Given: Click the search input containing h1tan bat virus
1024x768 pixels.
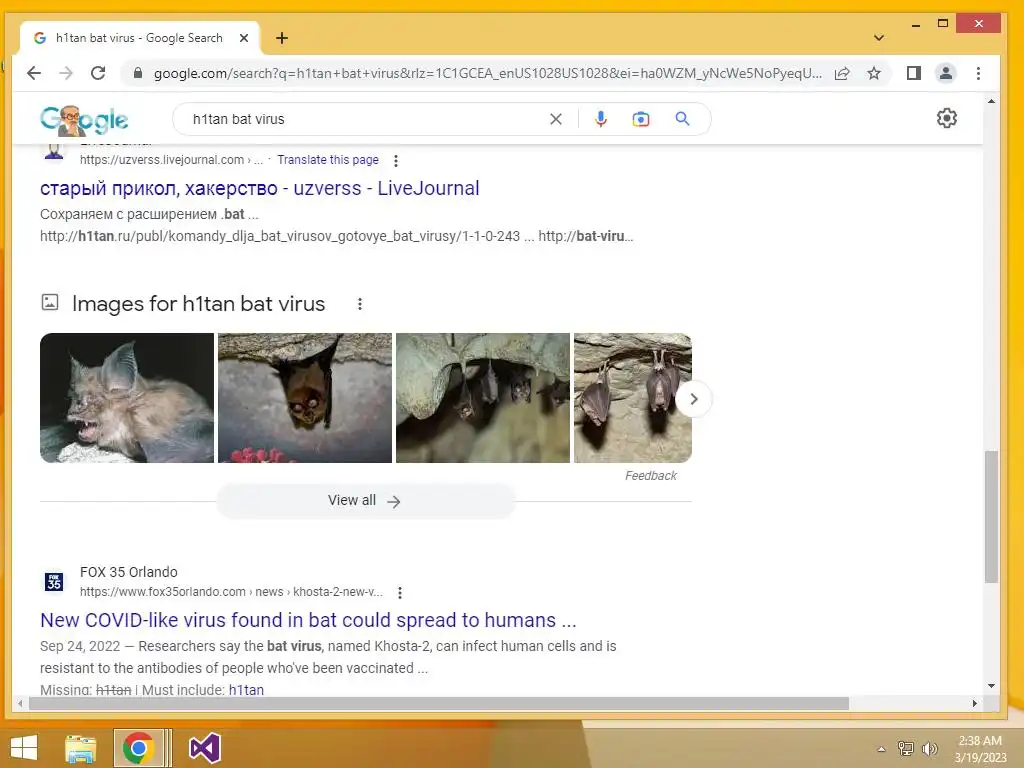Looking at the screenshot, I should [x=366, y=119].
